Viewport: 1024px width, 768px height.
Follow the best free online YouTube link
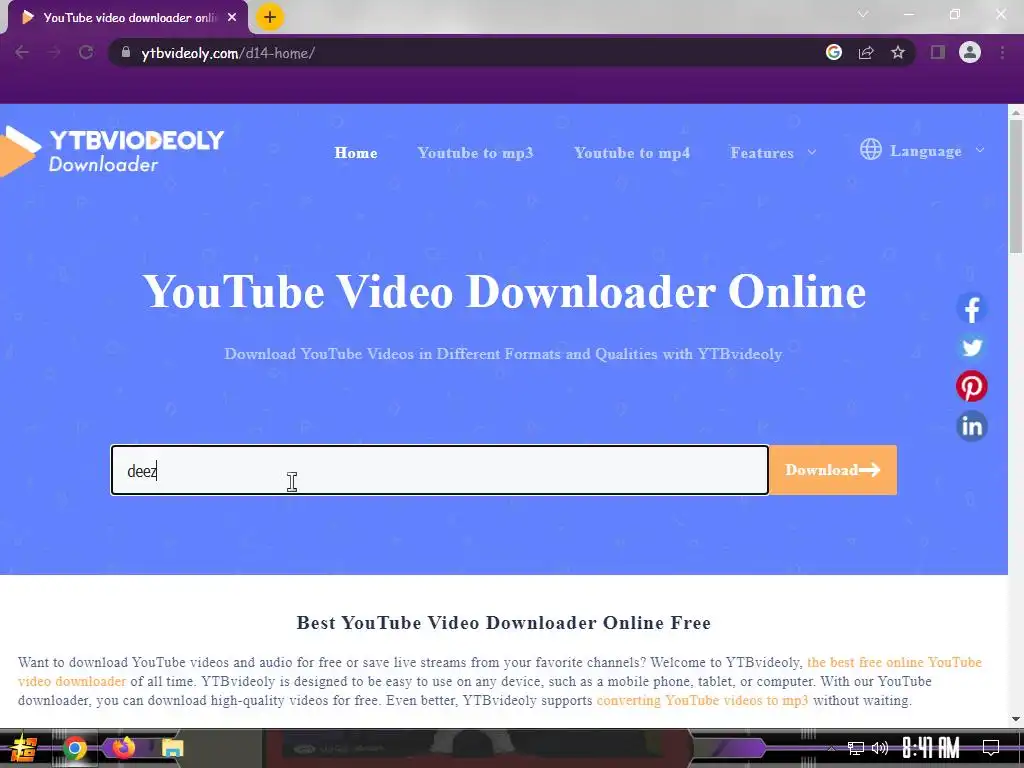(x=894, y=662)
